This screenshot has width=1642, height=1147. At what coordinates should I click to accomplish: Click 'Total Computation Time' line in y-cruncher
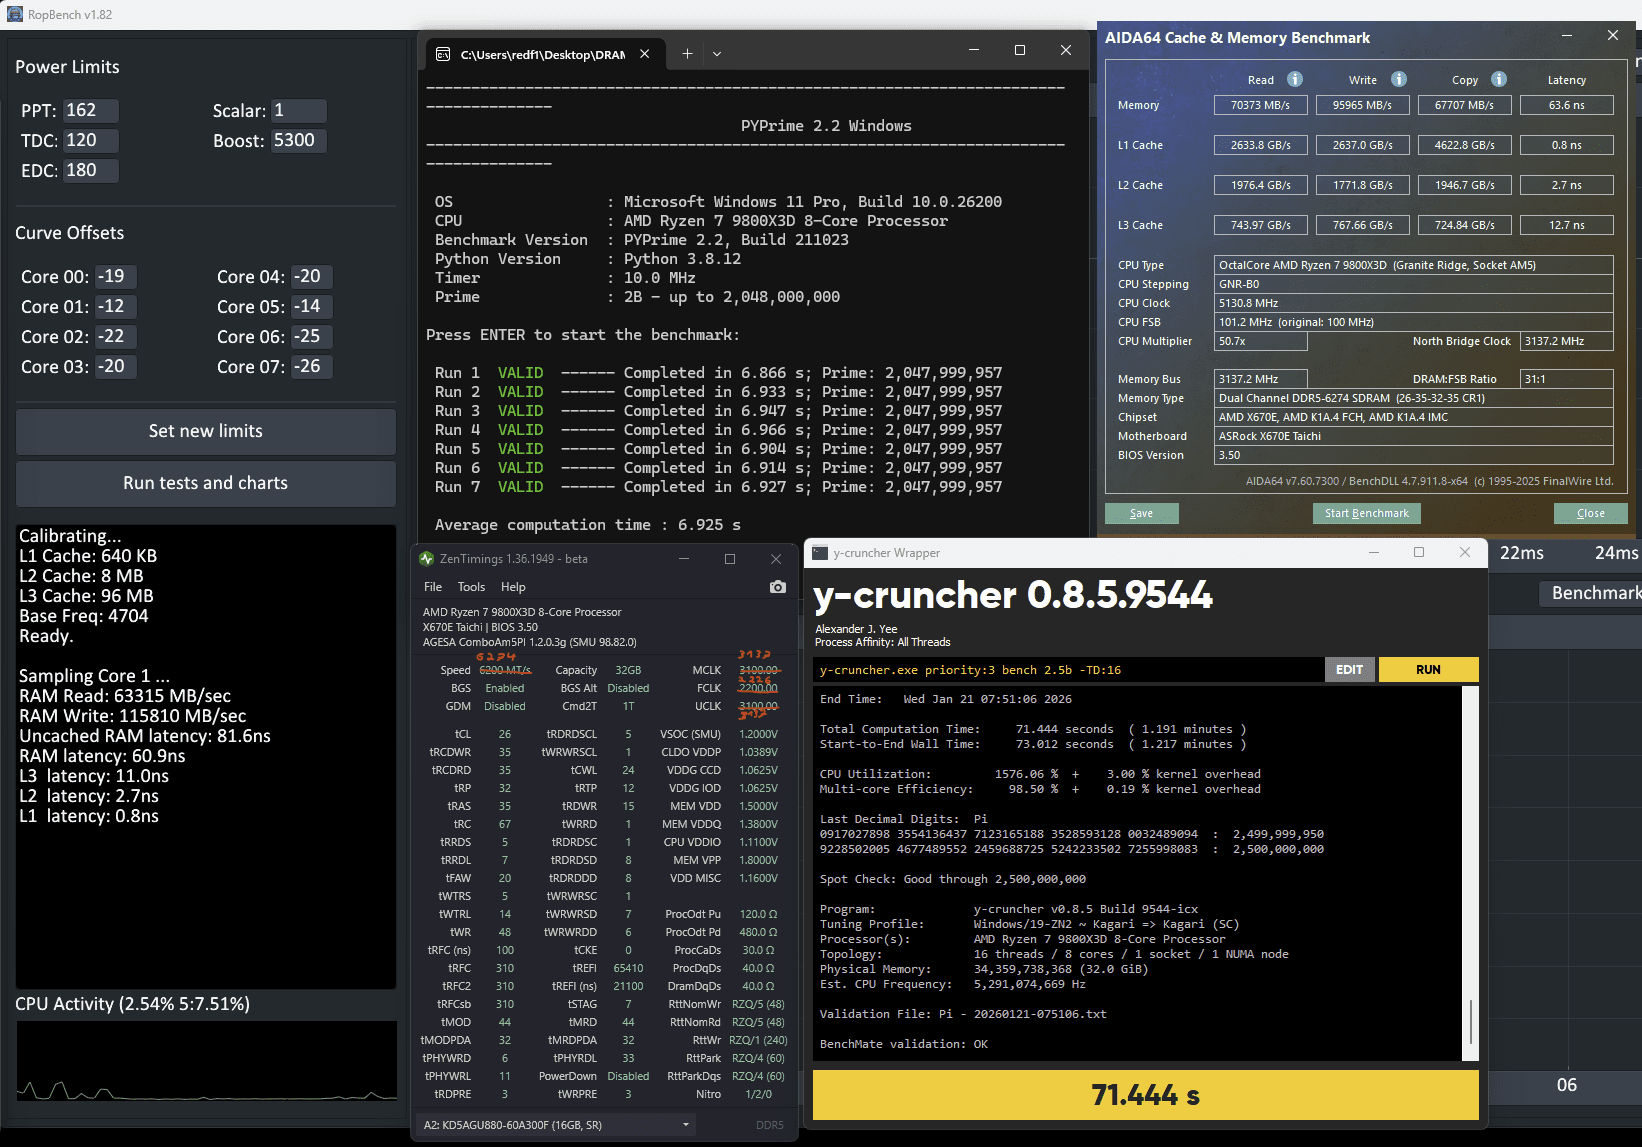[1033, 729]
